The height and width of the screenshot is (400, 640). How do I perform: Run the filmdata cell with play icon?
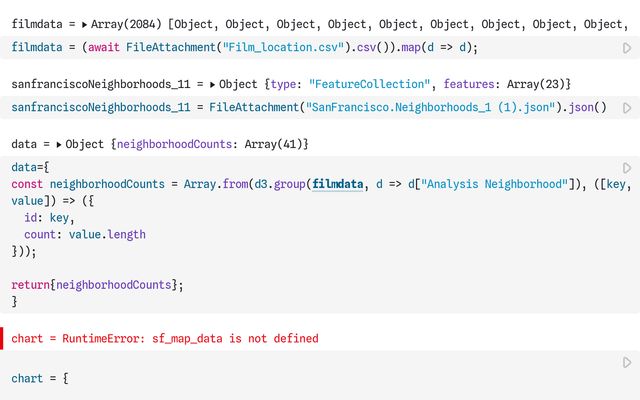(x=627, y=47)
